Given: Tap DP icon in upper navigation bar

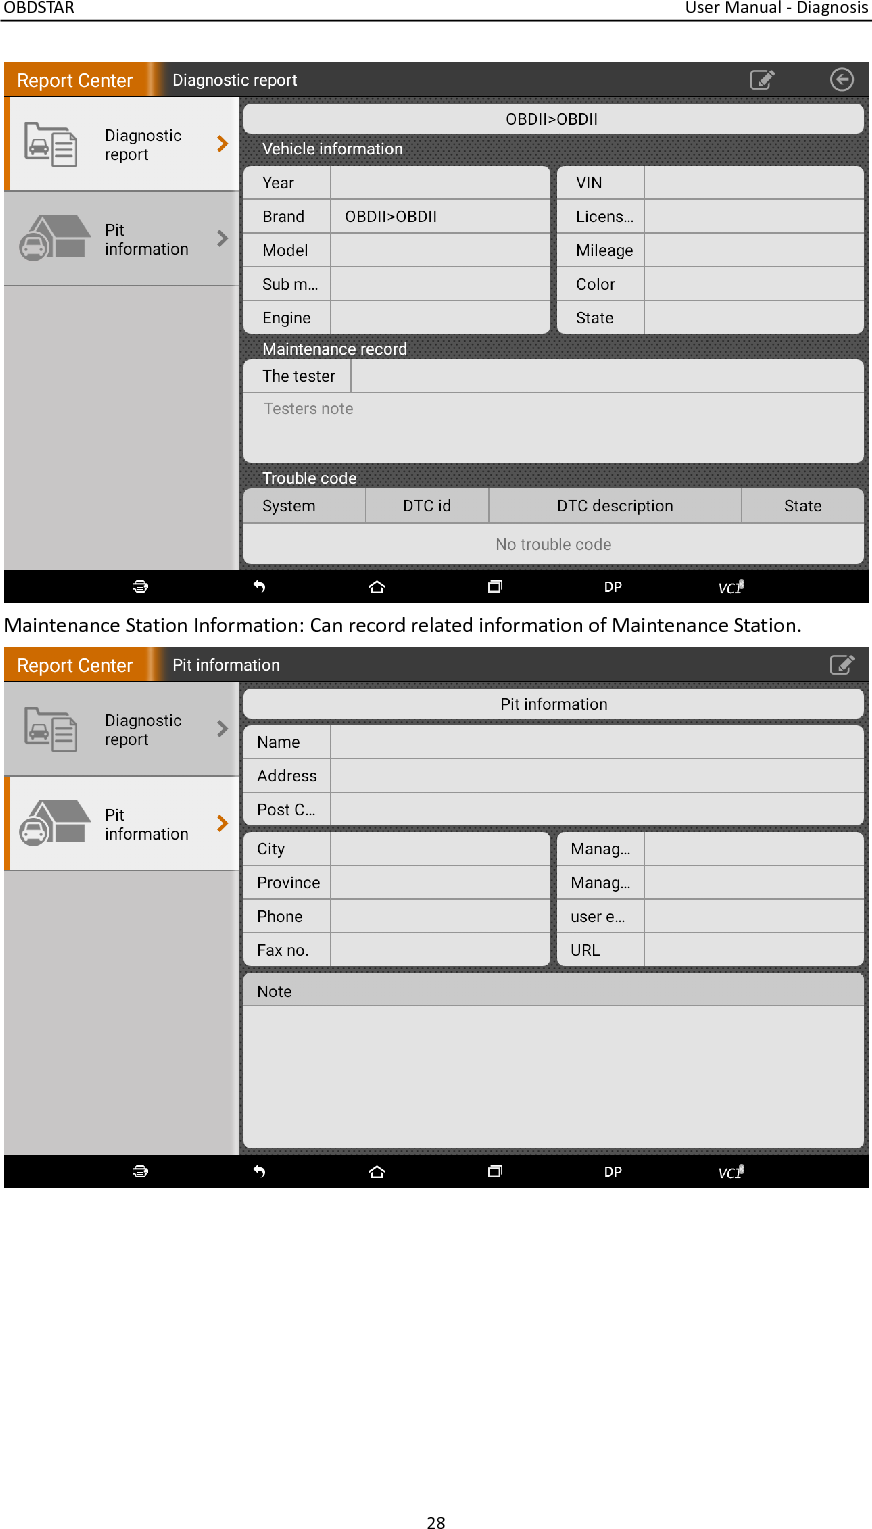Looking at the screenshot, I should coord(613,587).
